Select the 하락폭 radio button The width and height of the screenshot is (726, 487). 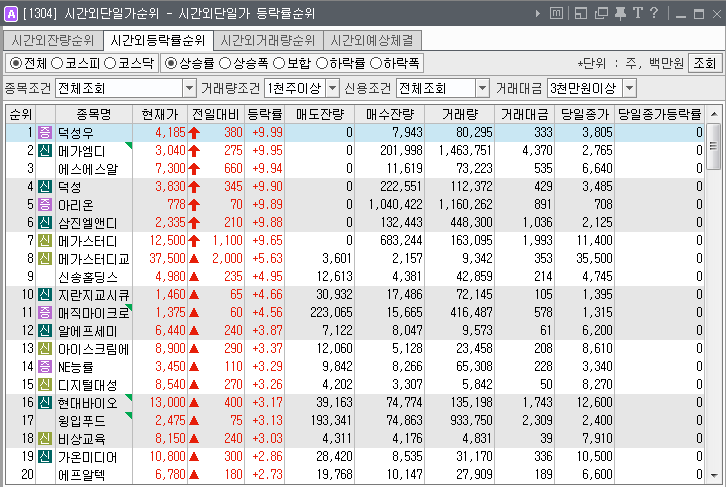(376, 63)
